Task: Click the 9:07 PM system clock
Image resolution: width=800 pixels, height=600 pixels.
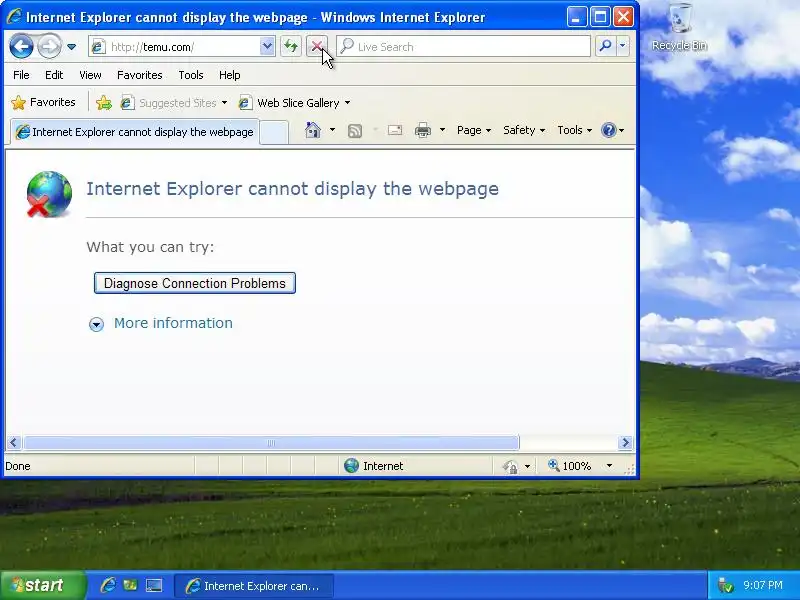Action: click(x=763, y=585)
